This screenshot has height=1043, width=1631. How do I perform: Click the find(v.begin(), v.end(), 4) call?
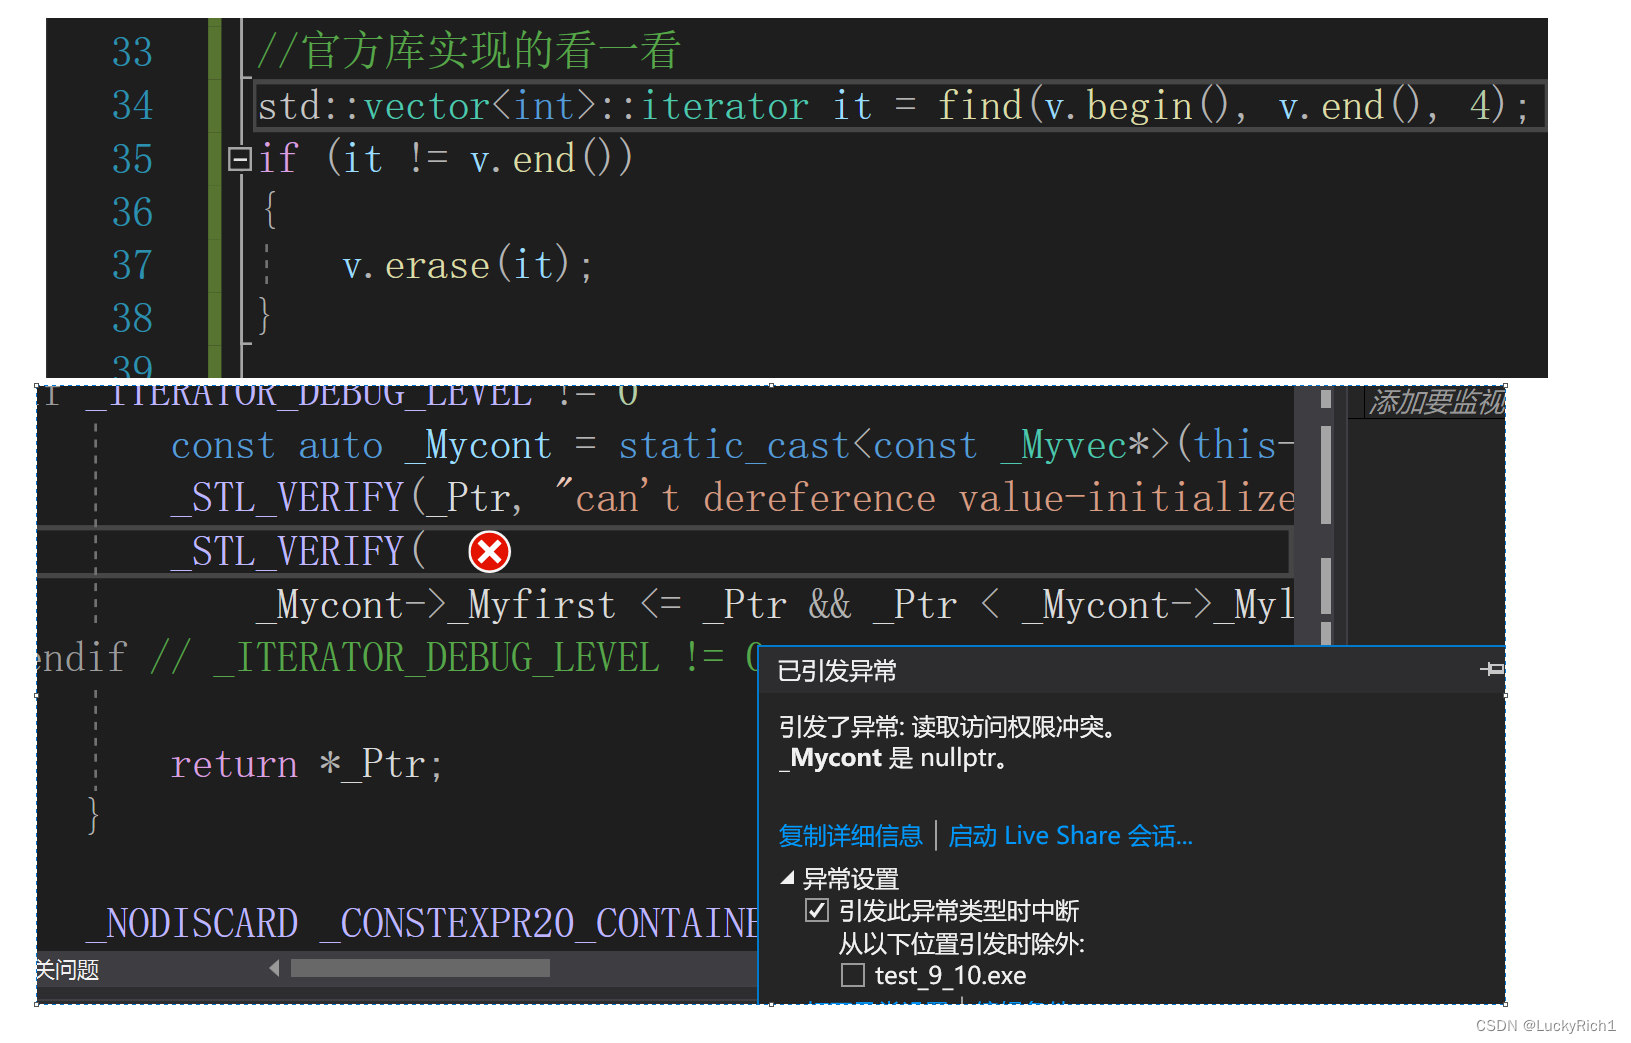click(1221, 106)
